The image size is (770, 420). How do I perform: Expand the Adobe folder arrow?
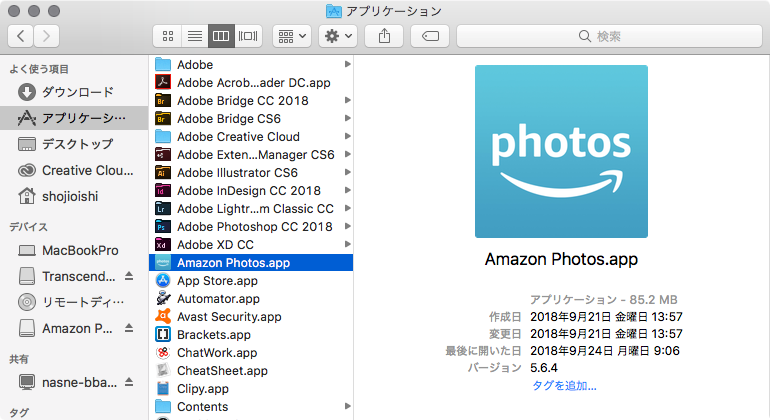click(x=347, y=64)
